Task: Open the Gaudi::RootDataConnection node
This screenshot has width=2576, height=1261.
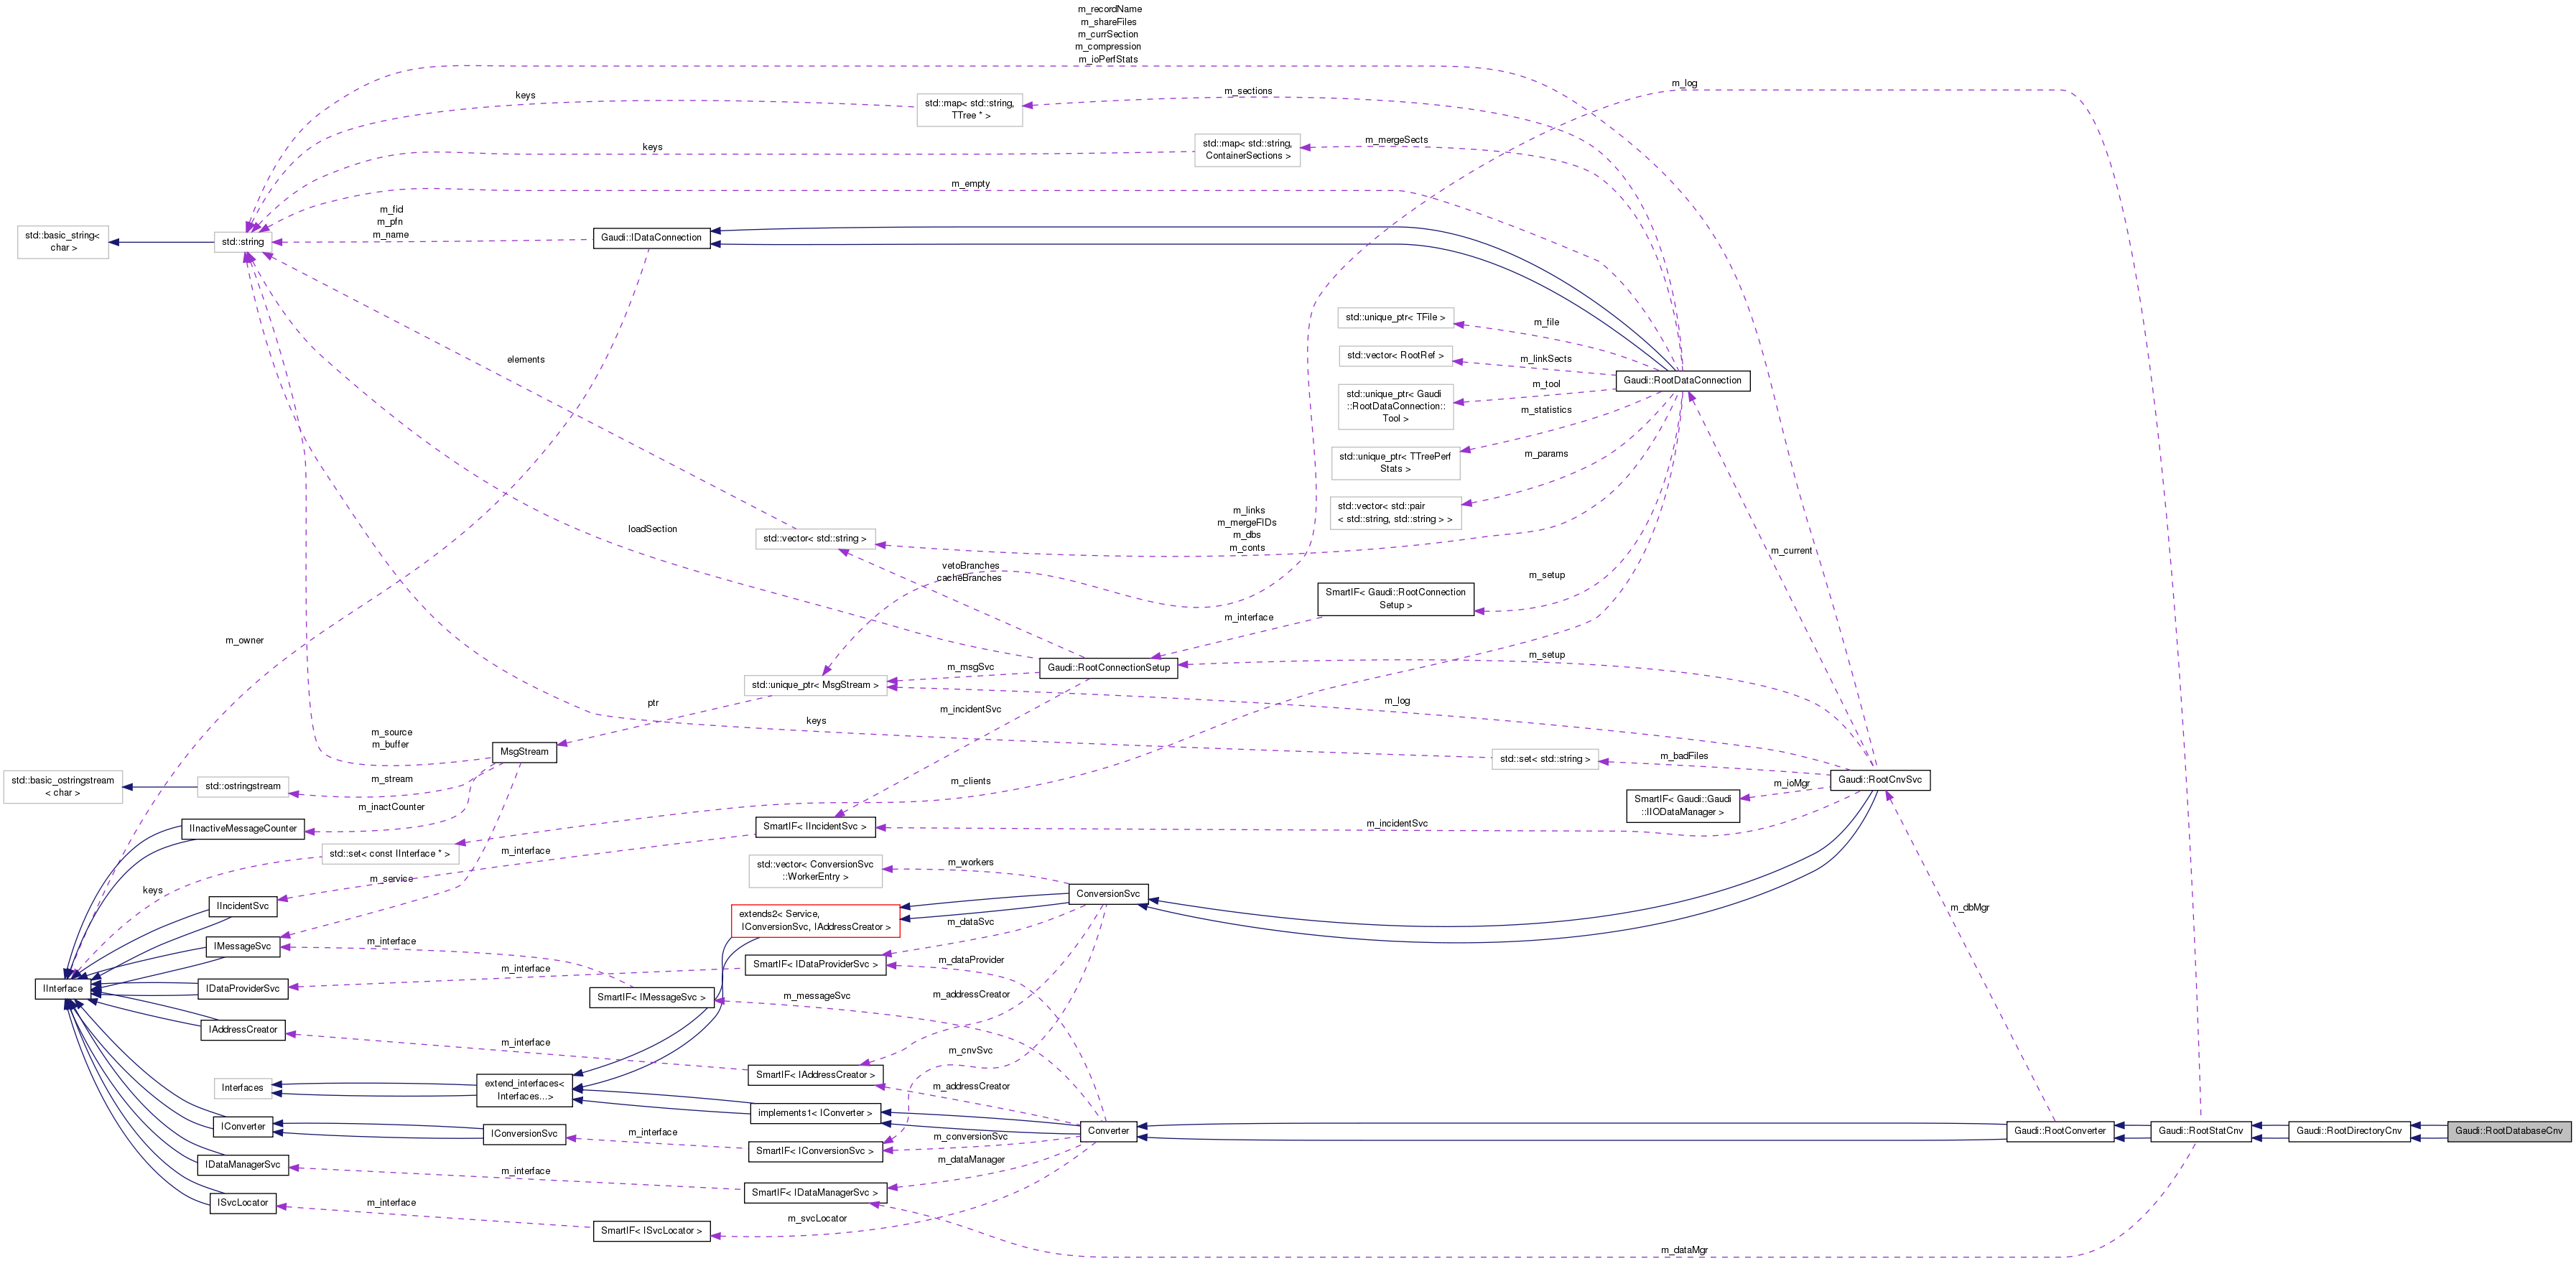Action: click(1683, 381)
